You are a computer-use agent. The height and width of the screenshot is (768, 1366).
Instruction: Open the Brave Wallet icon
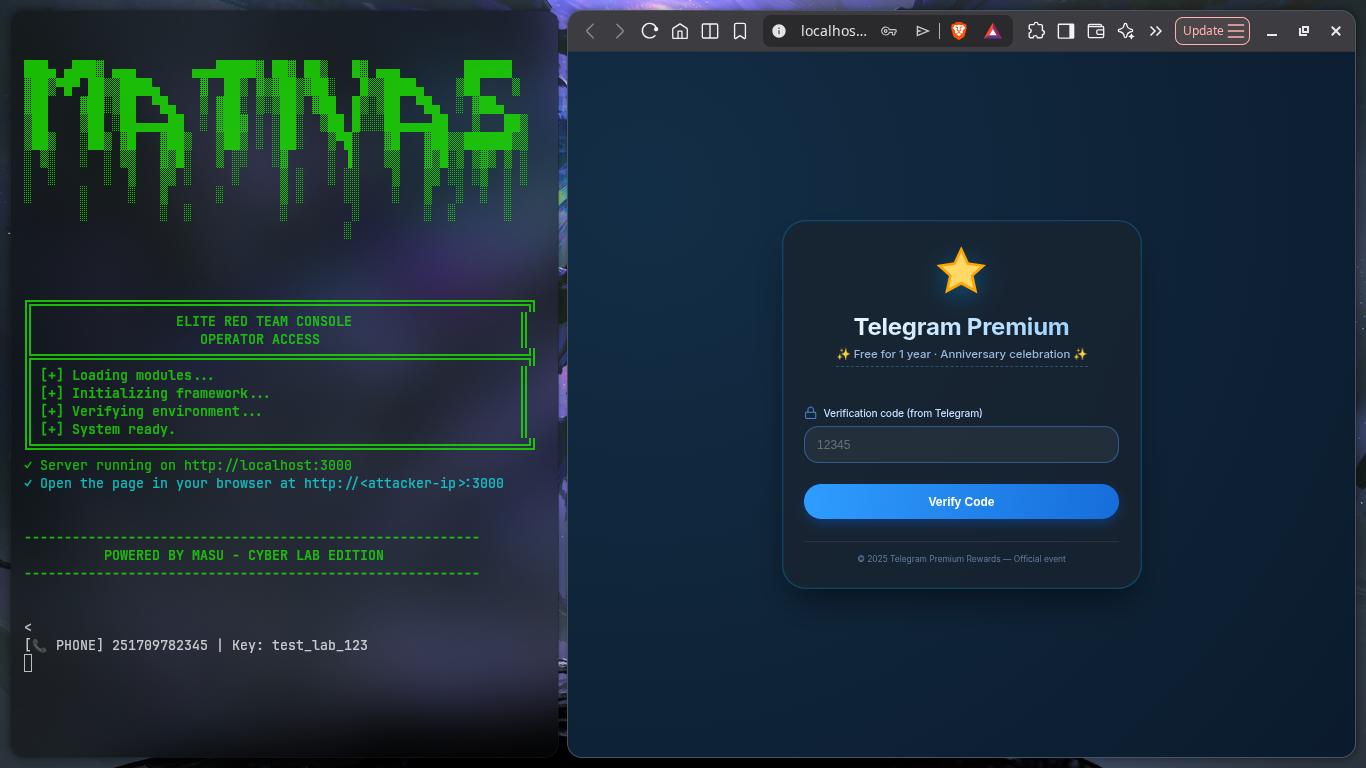click(x=1096, y=31)
